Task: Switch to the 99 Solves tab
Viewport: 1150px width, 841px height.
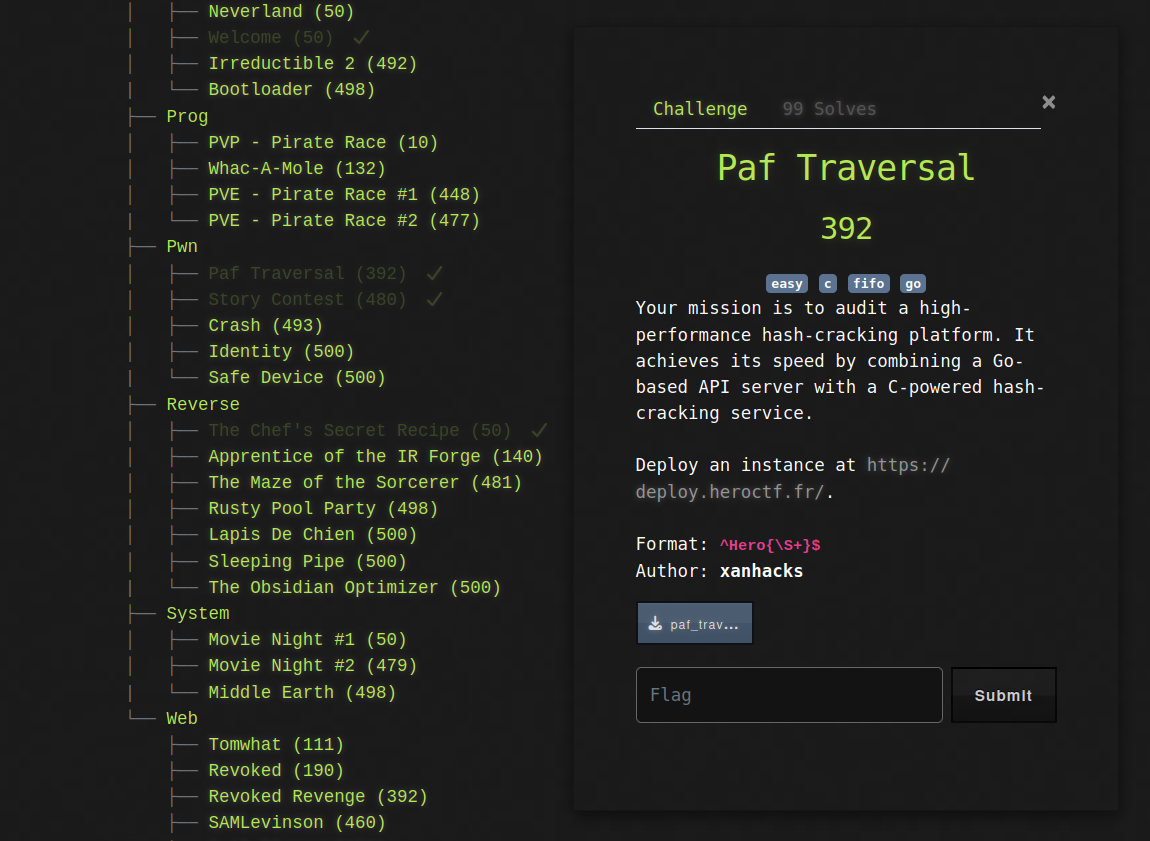Action: click(x=831, y=108)
